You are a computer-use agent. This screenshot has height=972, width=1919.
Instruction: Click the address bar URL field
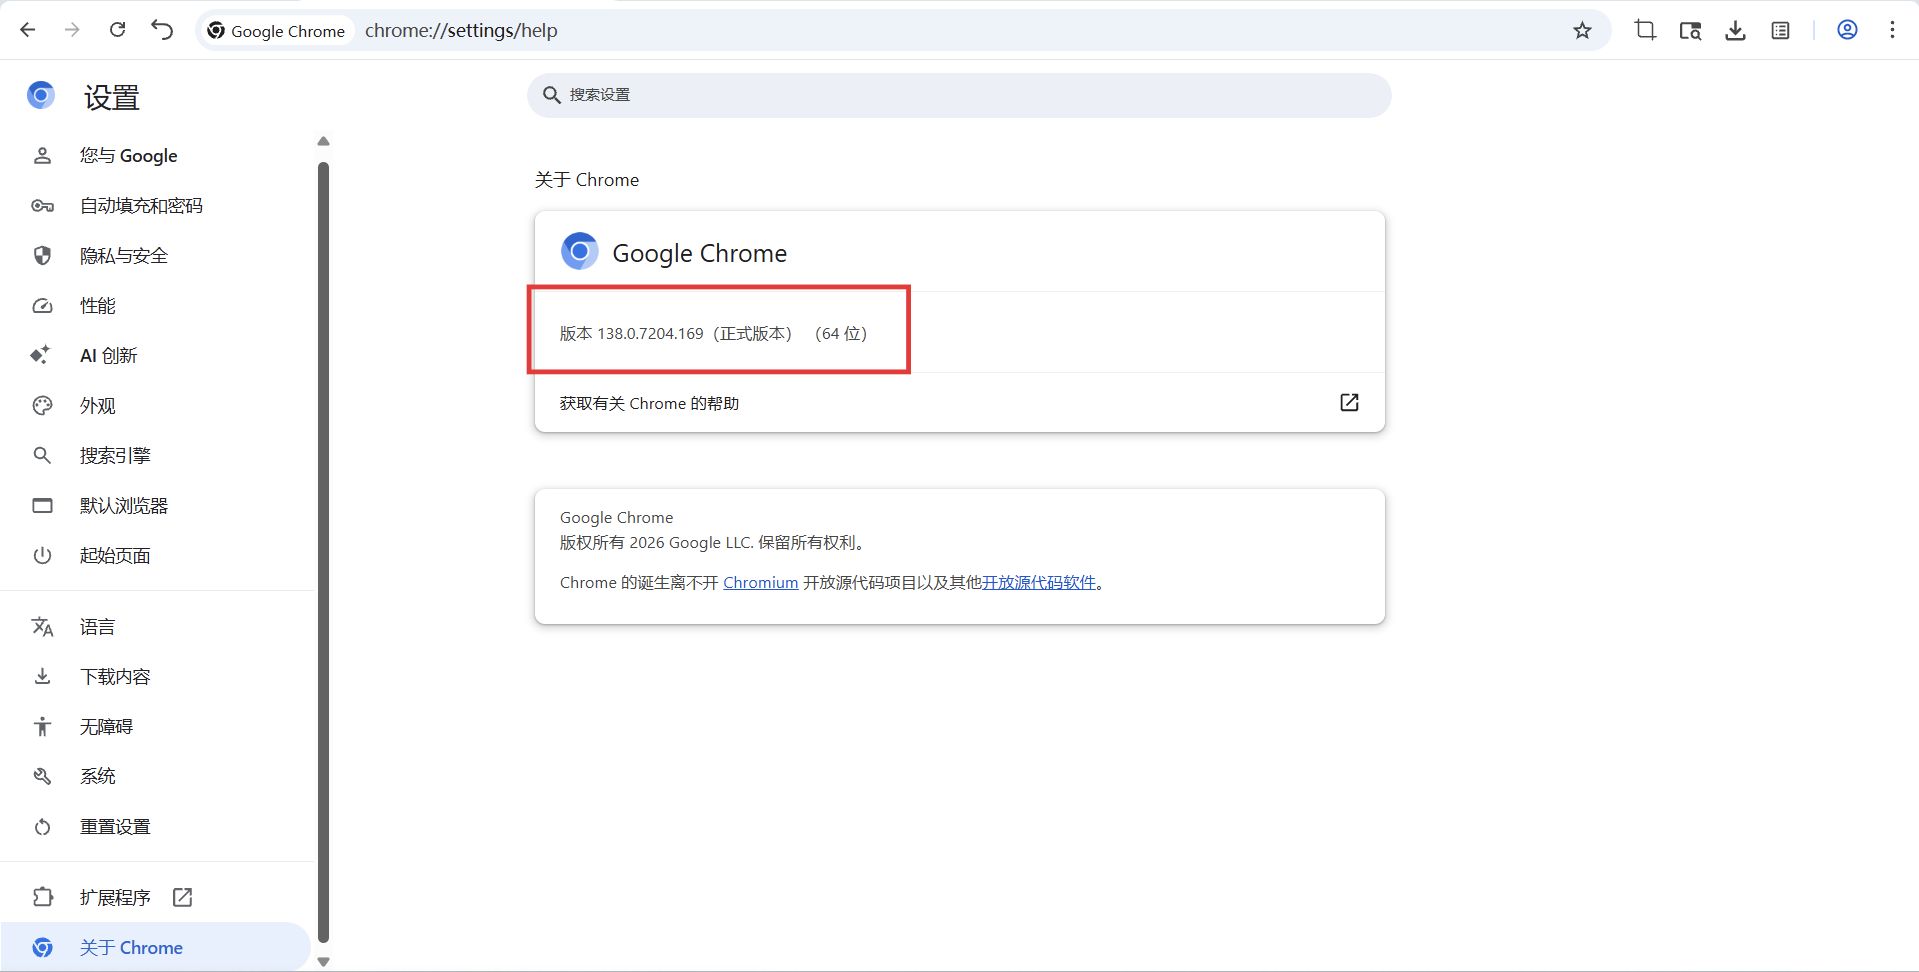[900, 30]
